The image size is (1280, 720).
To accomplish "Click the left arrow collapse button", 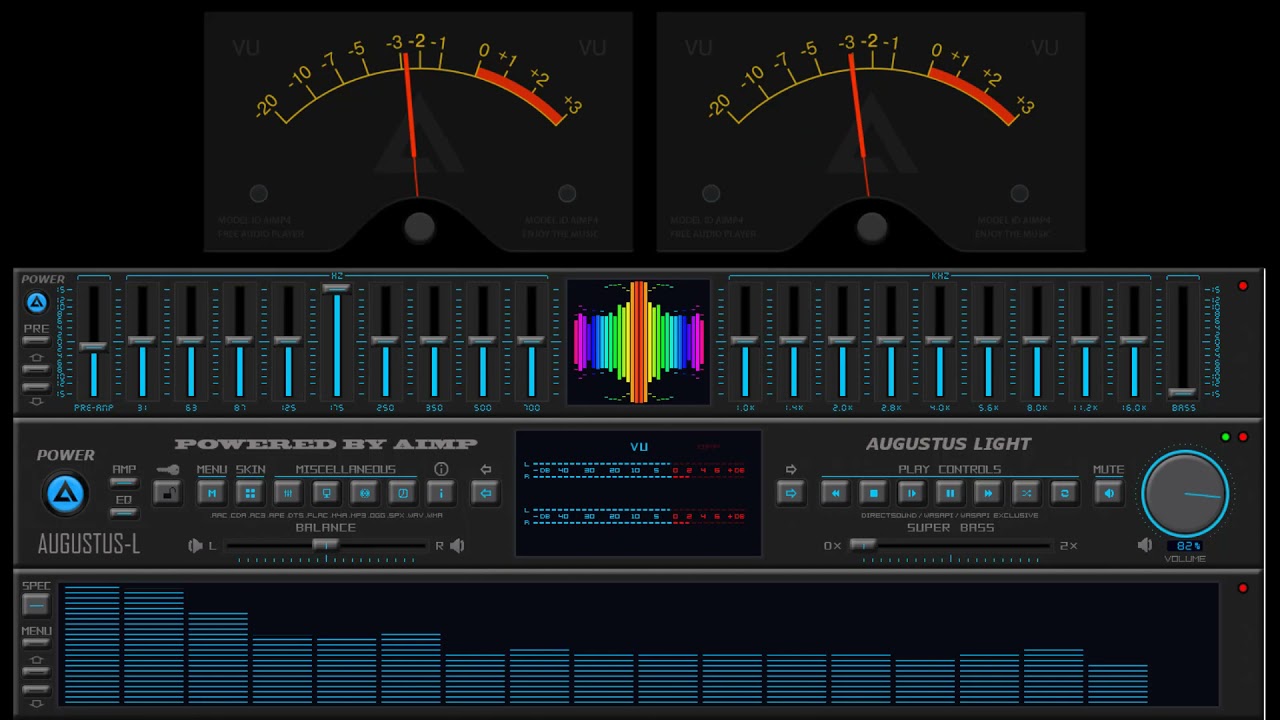I will (x=485, y=493).
